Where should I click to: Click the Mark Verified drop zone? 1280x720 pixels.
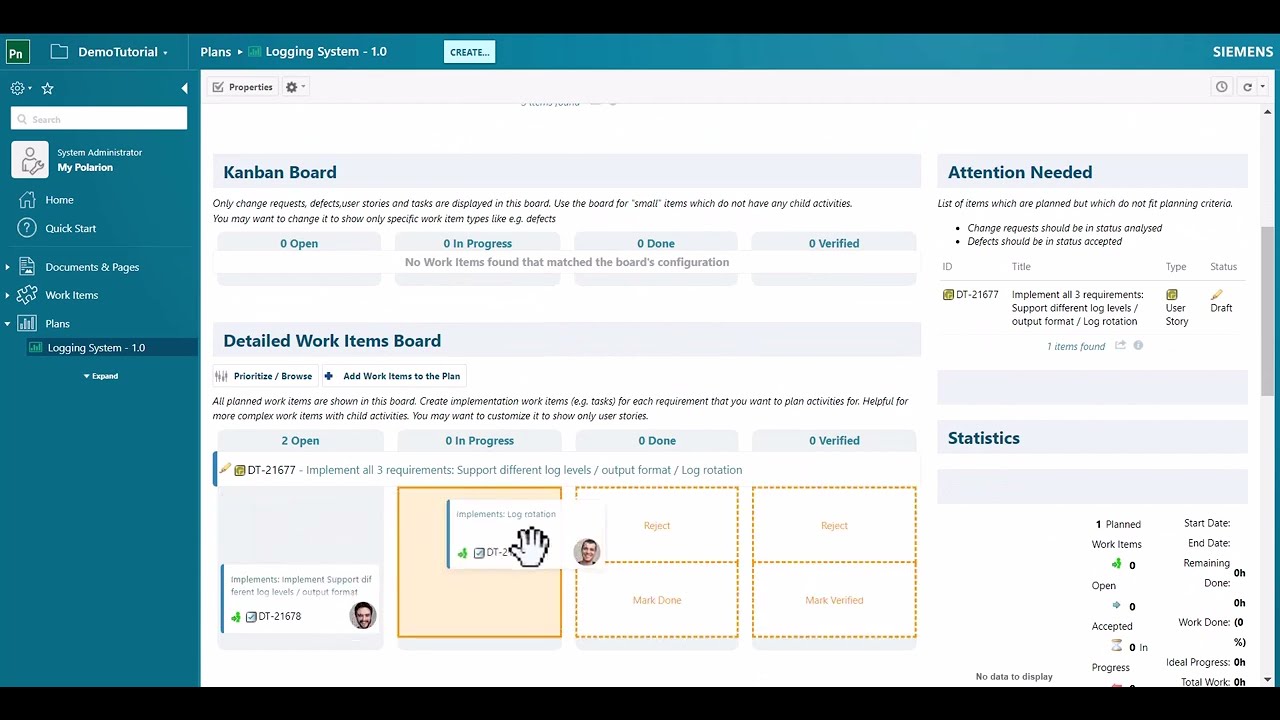[834, 600]
